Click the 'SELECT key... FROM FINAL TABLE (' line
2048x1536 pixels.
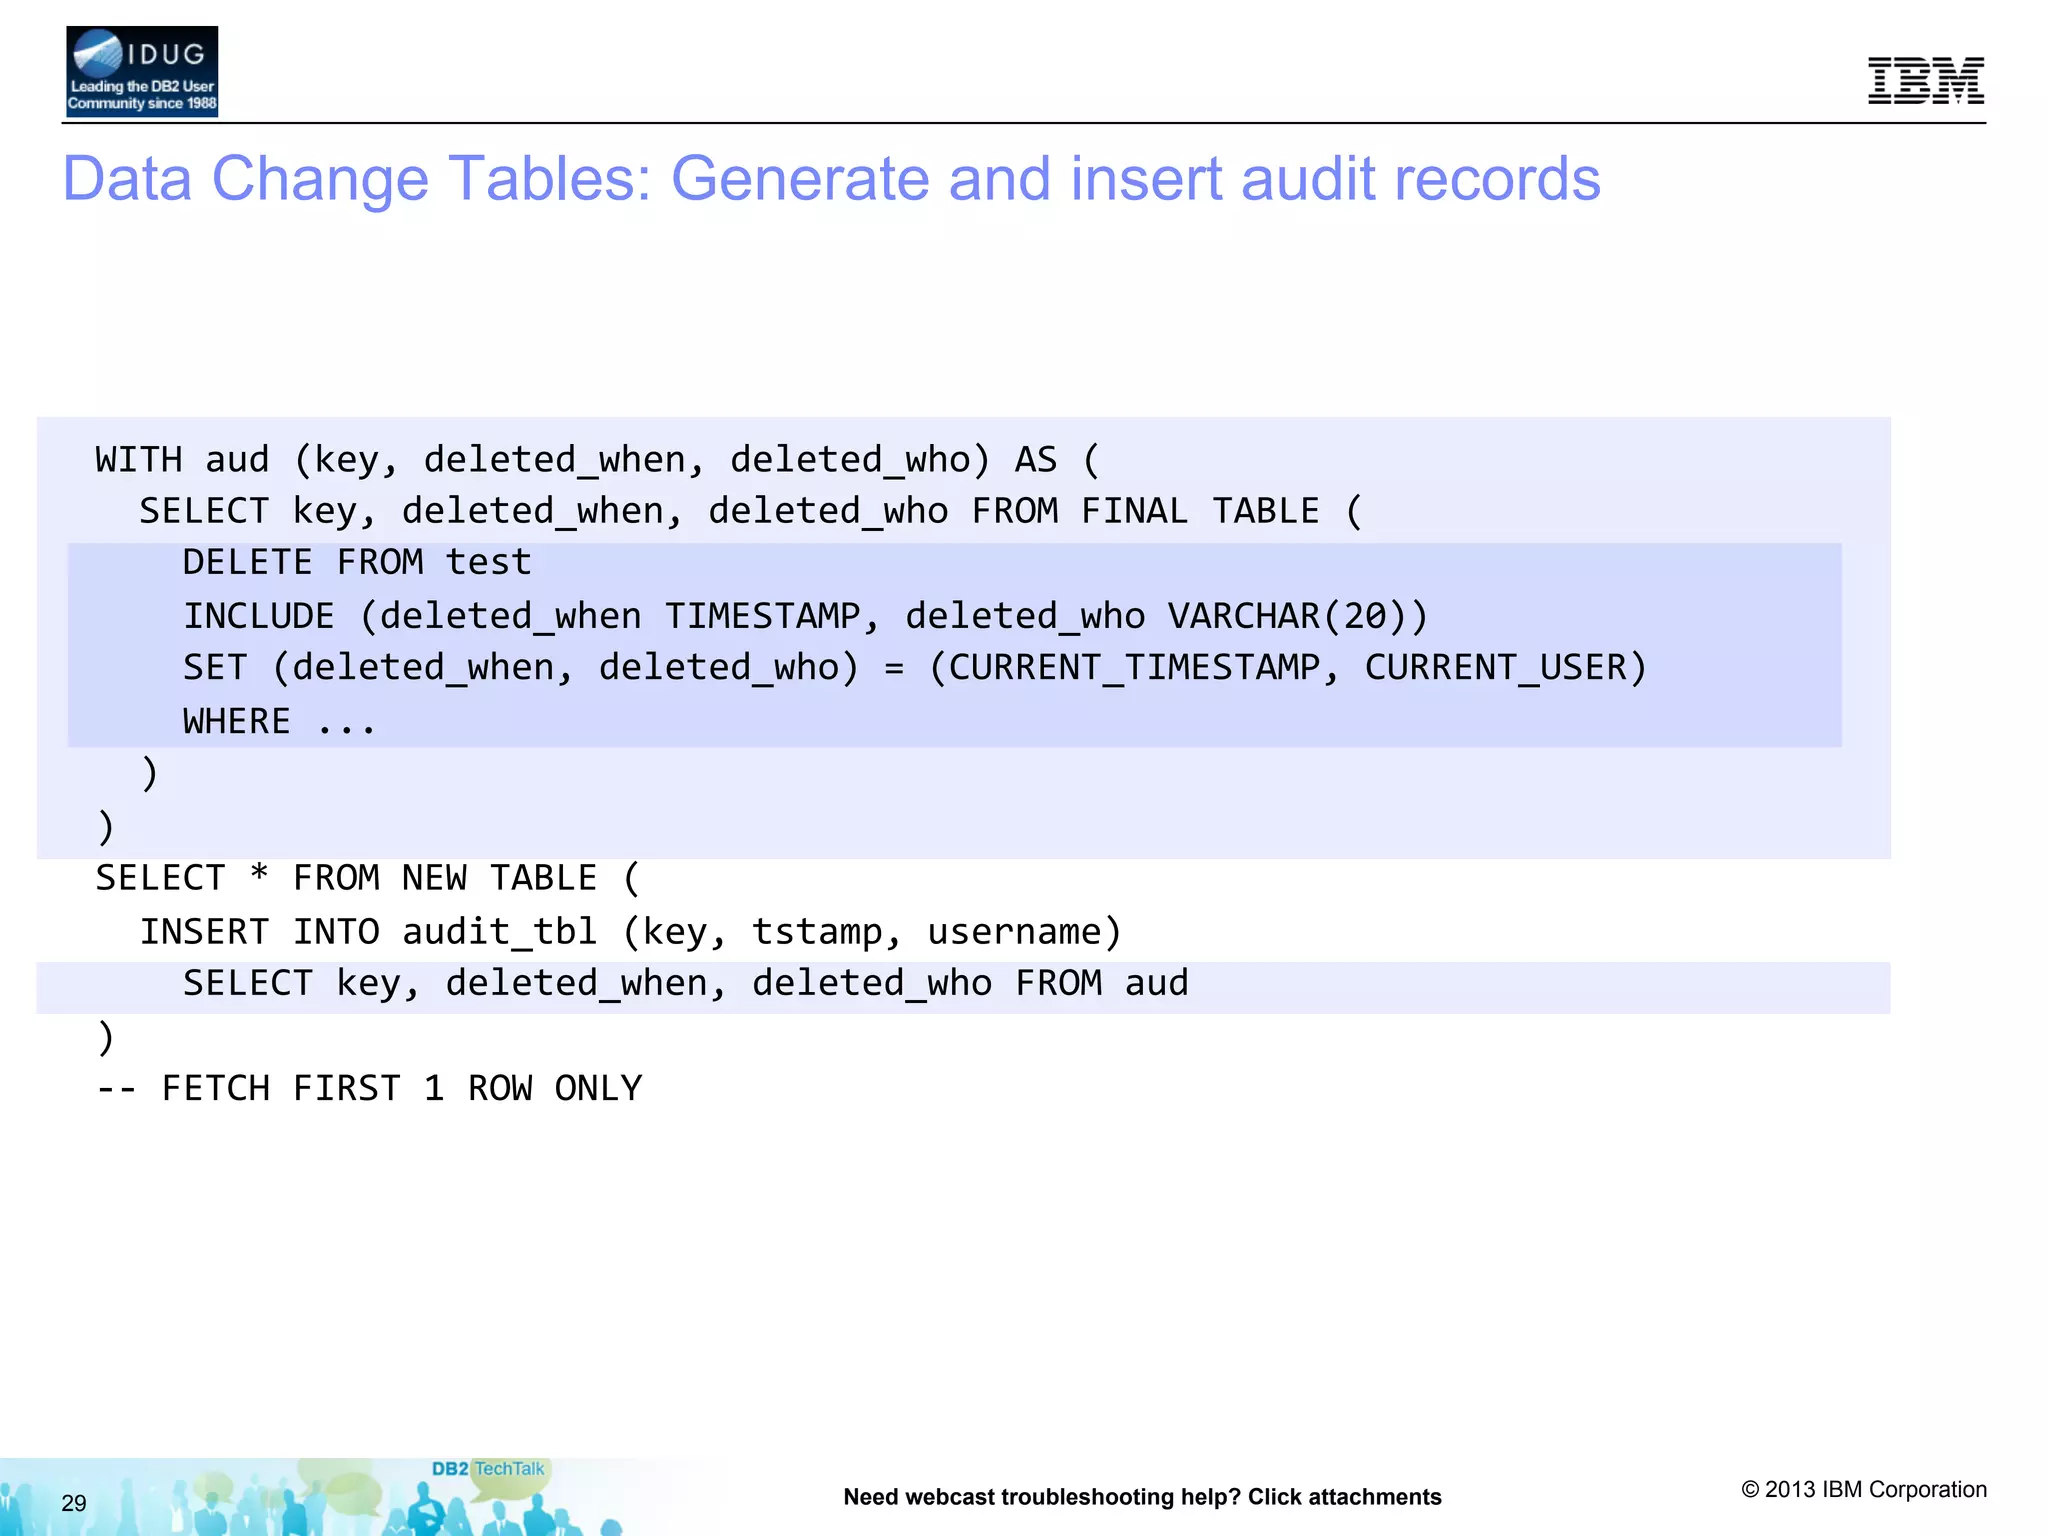(x=750, y=511)
